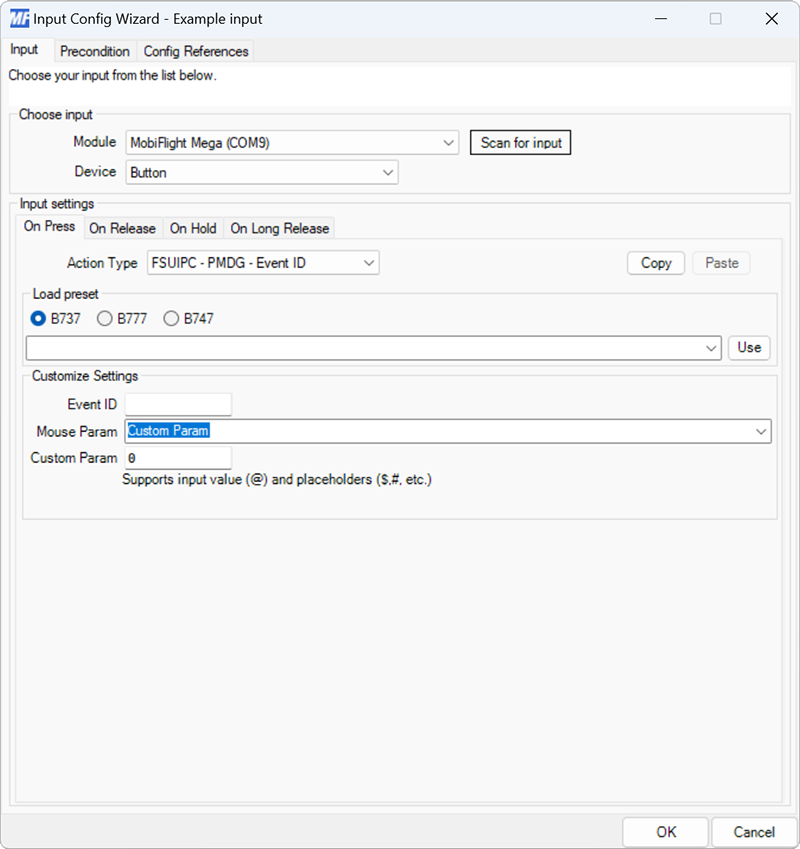Click the Scan for input button

520,142
